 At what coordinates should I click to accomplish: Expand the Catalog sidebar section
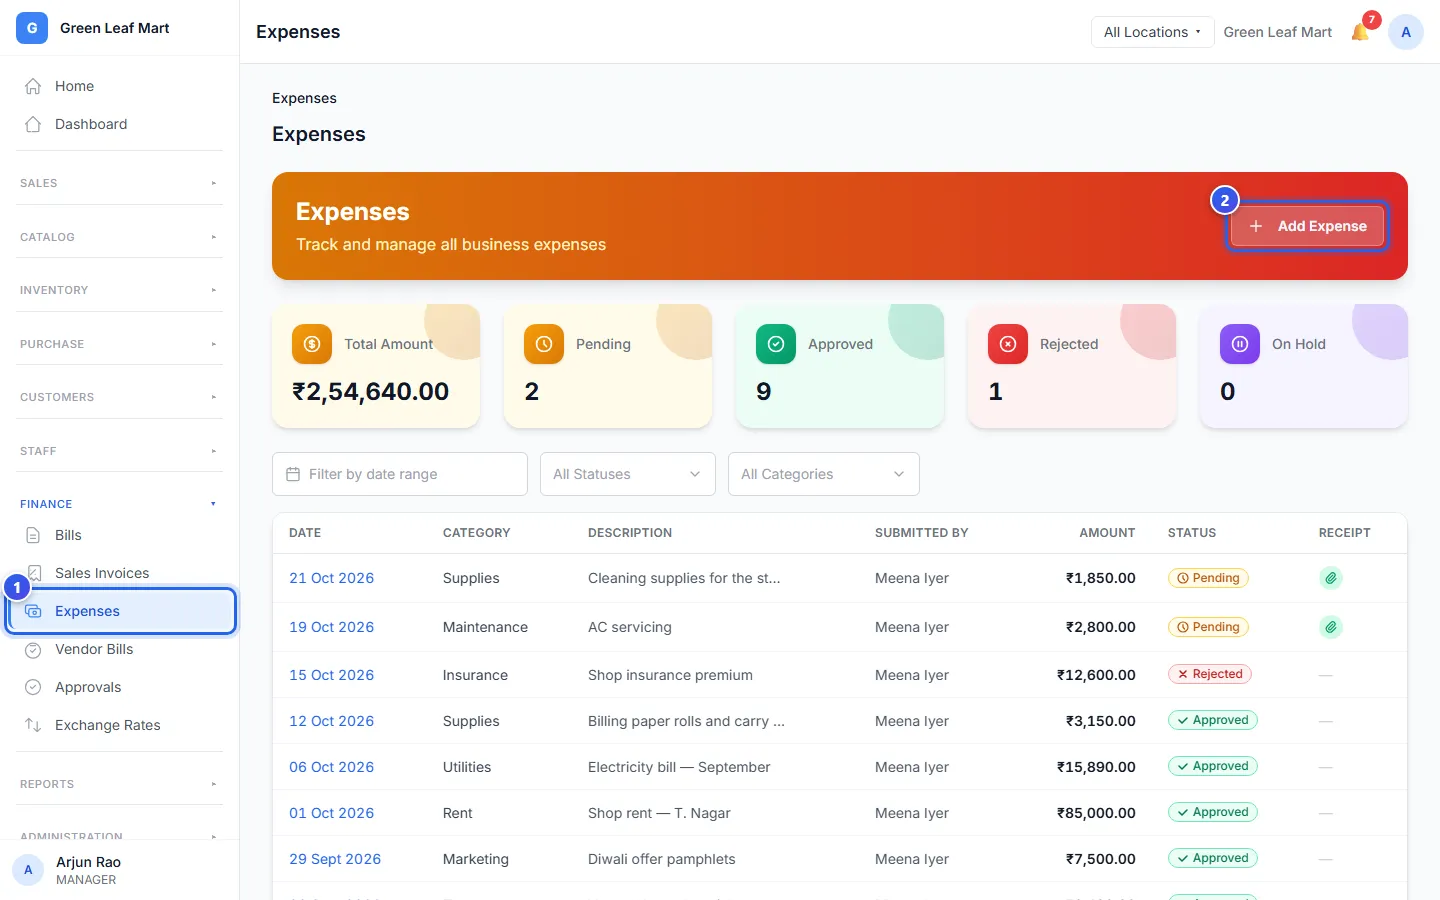click(x=119, y=237)
